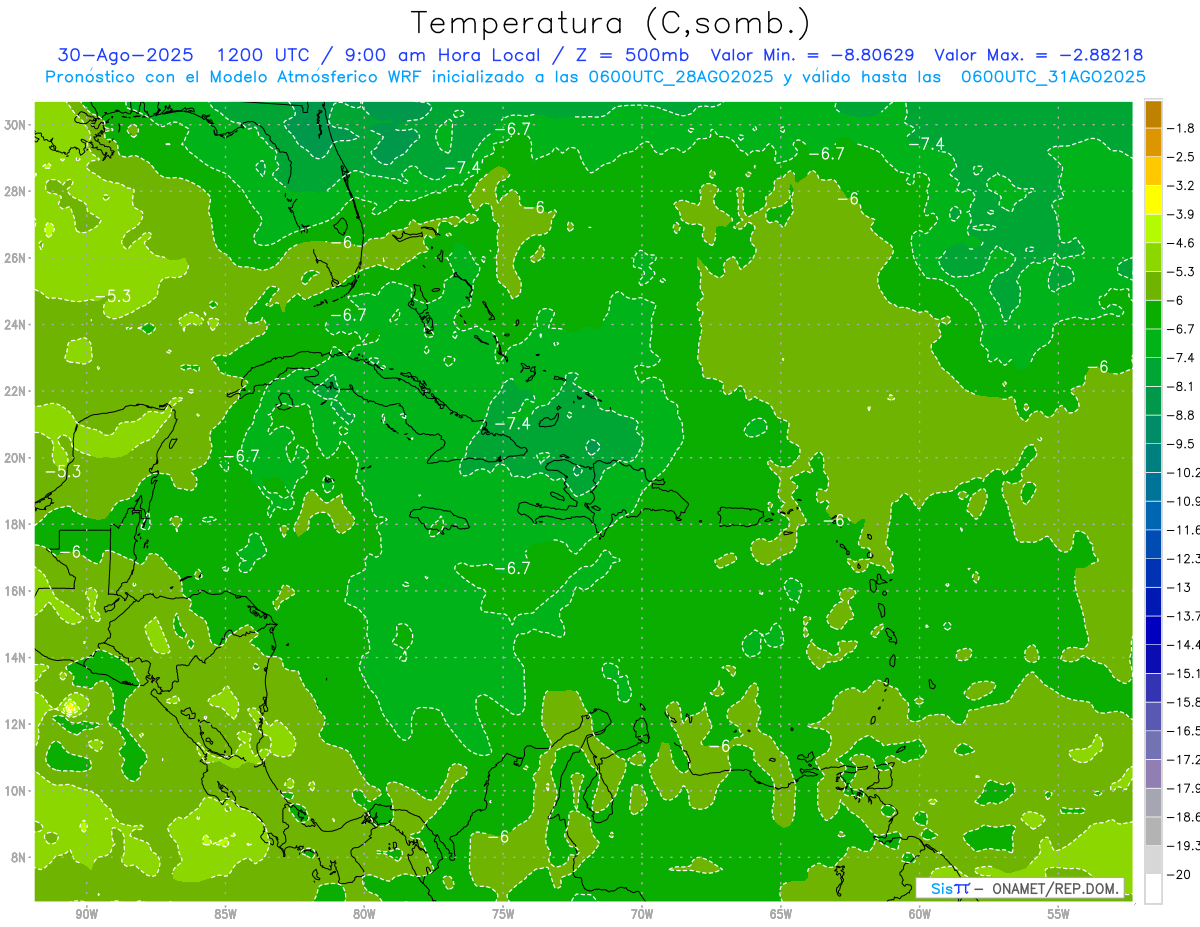Select the date text "30-Ago-2025"
The width and height of the screenshot is (1200, 927).
point(123,56)
